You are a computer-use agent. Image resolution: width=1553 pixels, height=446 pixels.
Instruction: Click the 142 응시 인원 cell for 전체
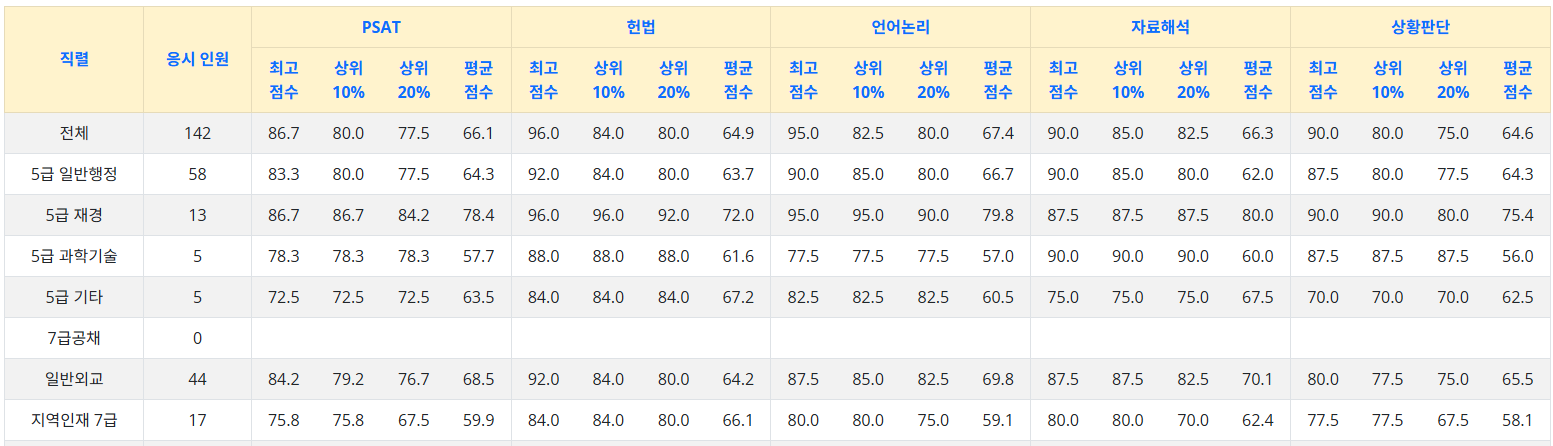[x=197, y=133]
